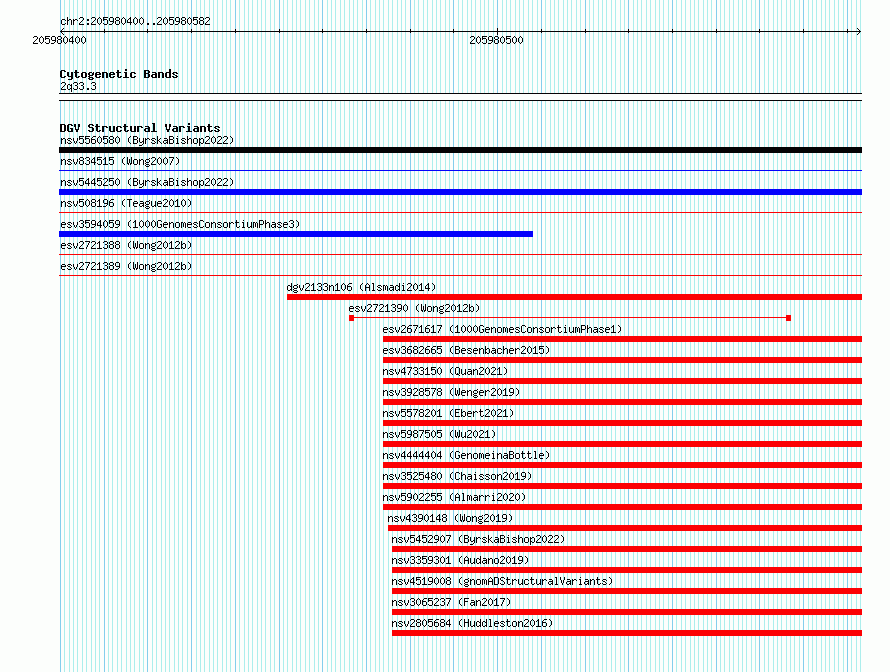Open nsv3525480 (Chaisson2019) variant label
Screen dimensions: 890x672
pos(457,476)
